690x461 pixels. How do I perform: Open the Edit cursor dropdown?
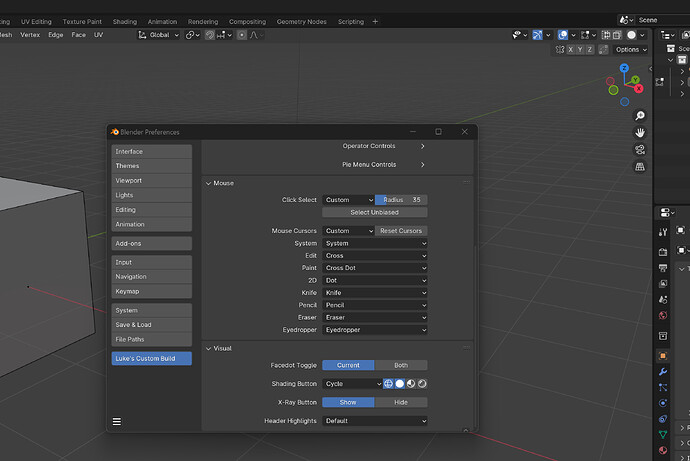[x=374, y=256]
